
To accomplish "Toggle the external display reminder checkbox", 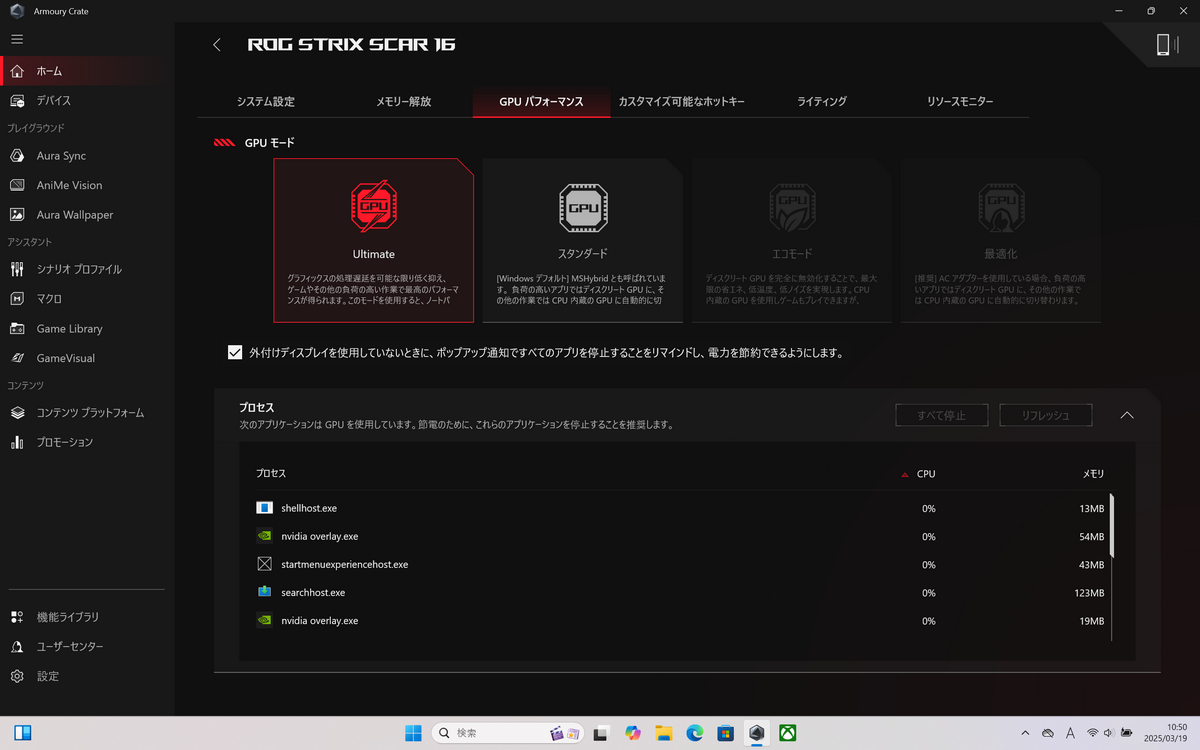I will 235,352.
